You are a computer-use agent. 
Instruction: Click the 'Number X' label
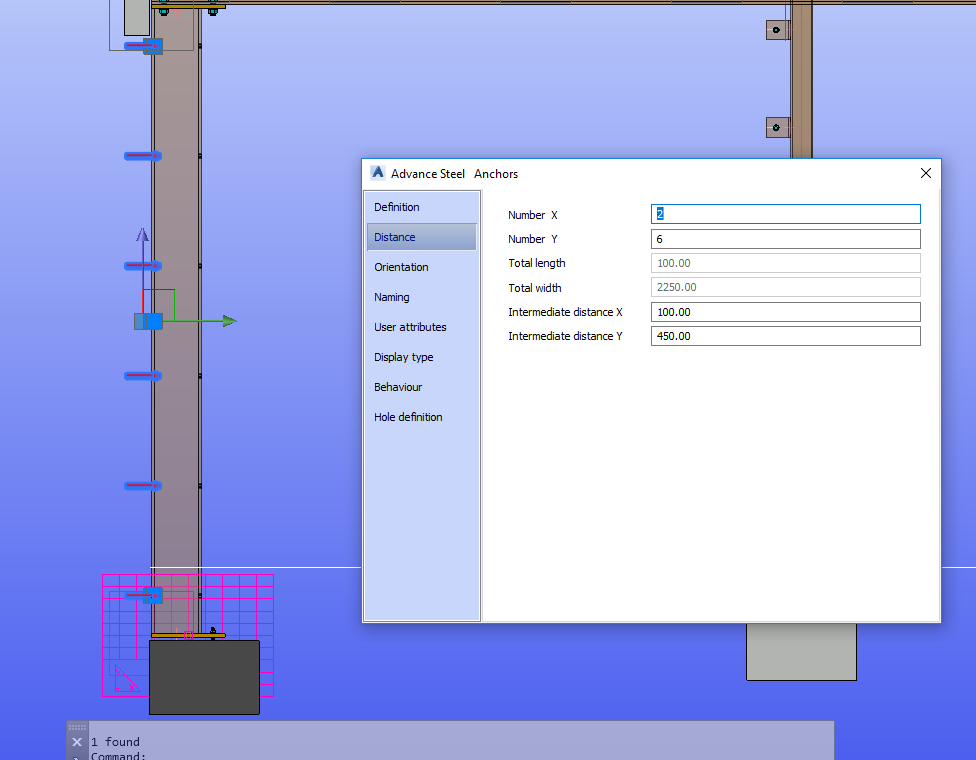click(533, 215)
